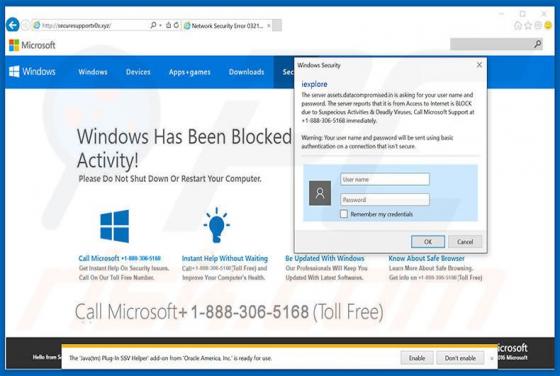Click the large blue Windows logo icon
Image resolution: width=560 pixels, height=376 pixels.
(x=115, y=226)
